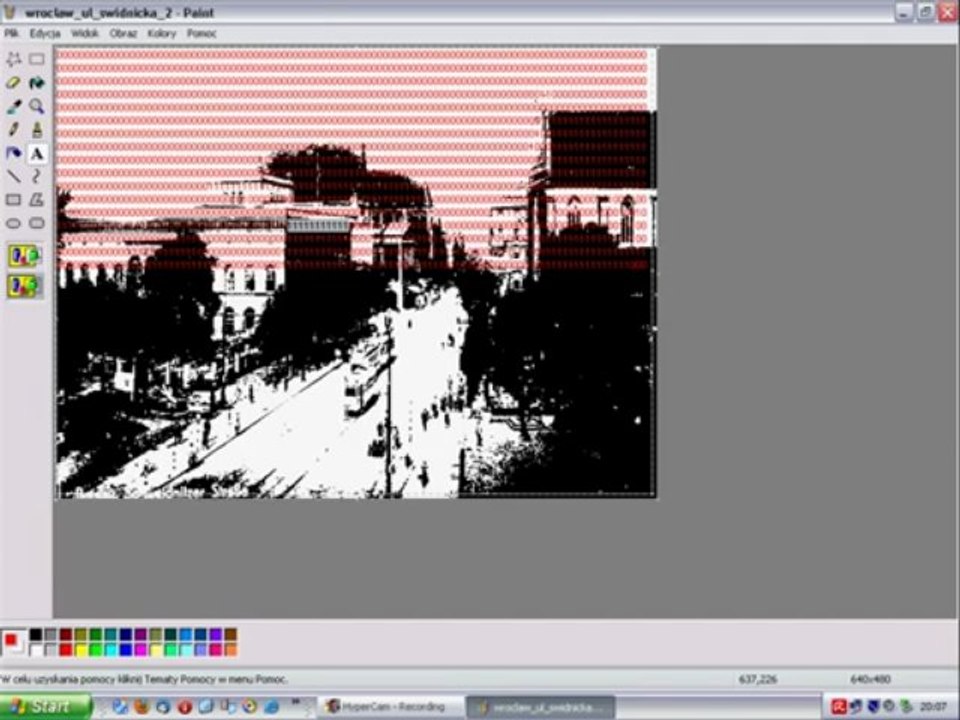Select the Magnifier tool
Screen dimensions: 960x720
(37, 106)
